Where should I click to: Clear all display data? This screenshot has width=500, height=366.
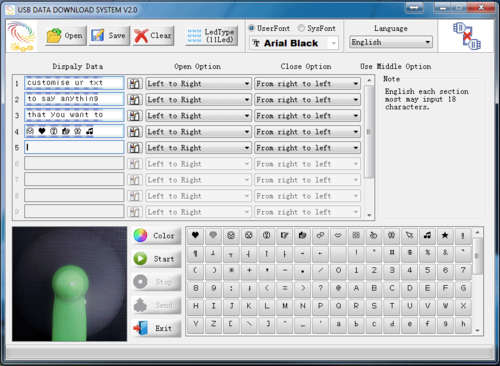point(153,35)
